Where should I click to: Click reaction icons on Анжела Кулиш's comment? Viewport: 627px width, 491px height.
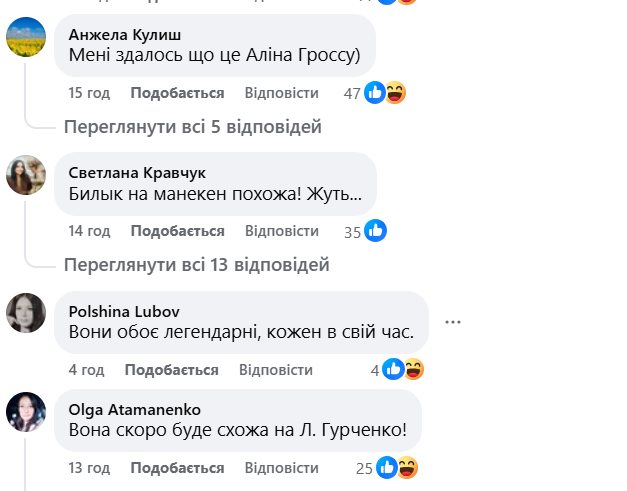[386, 93]
